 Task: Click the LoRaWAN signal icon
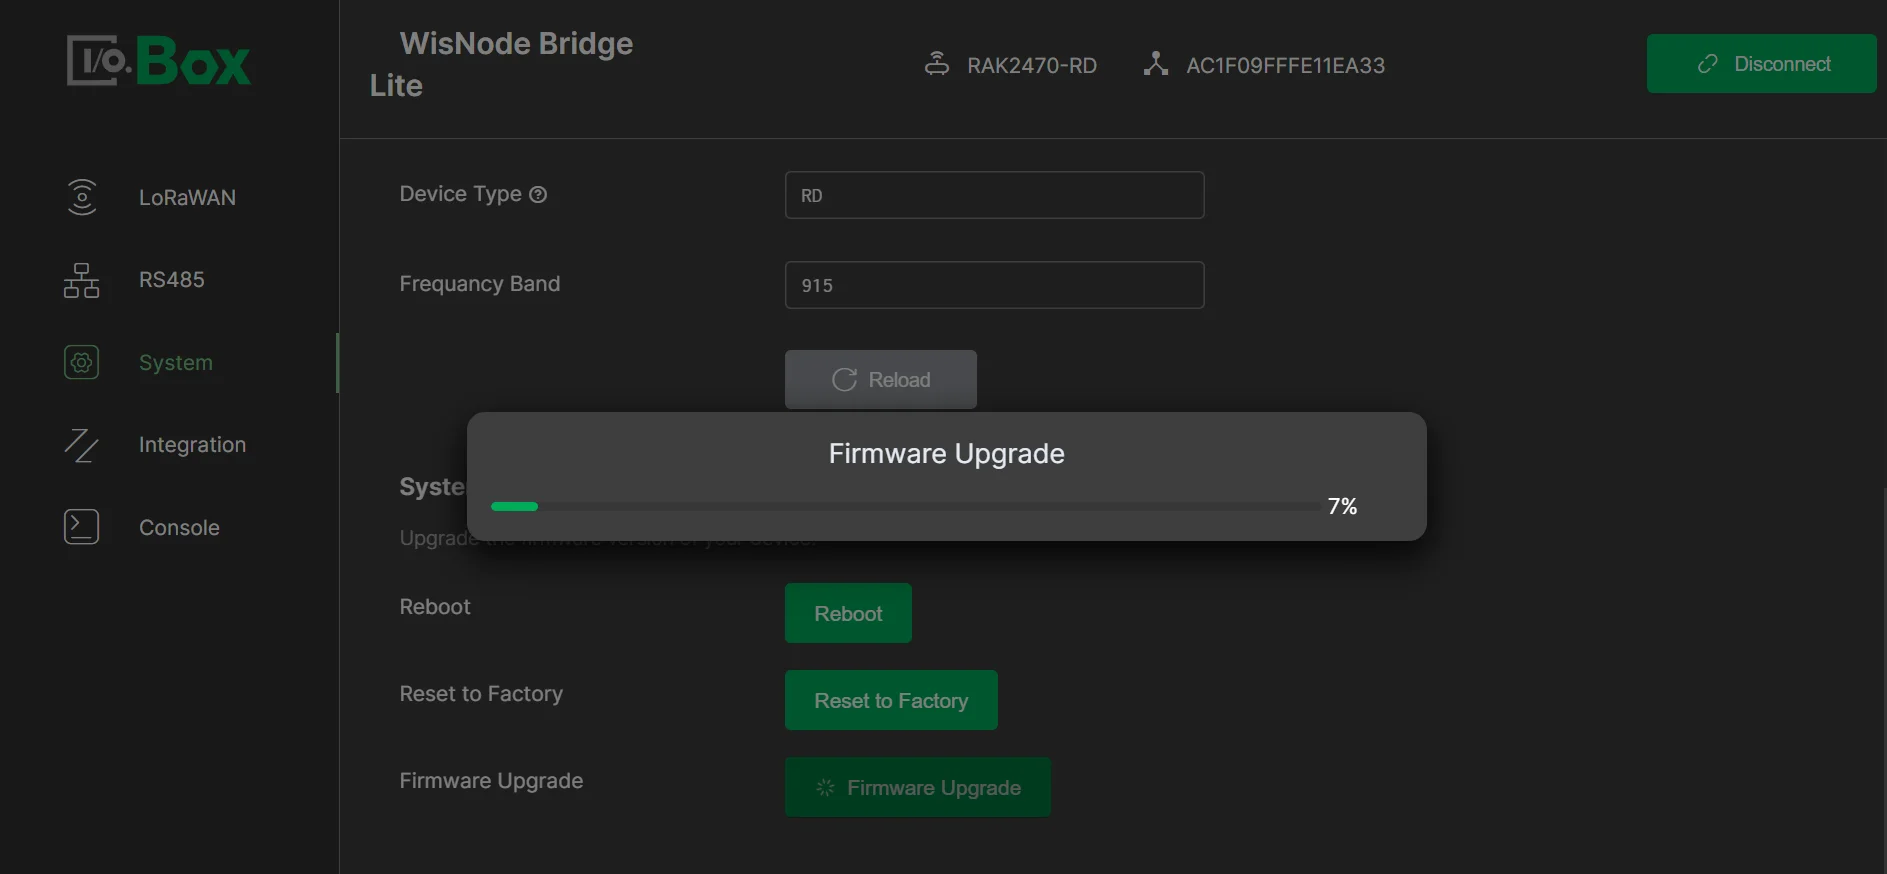[81, 197]
